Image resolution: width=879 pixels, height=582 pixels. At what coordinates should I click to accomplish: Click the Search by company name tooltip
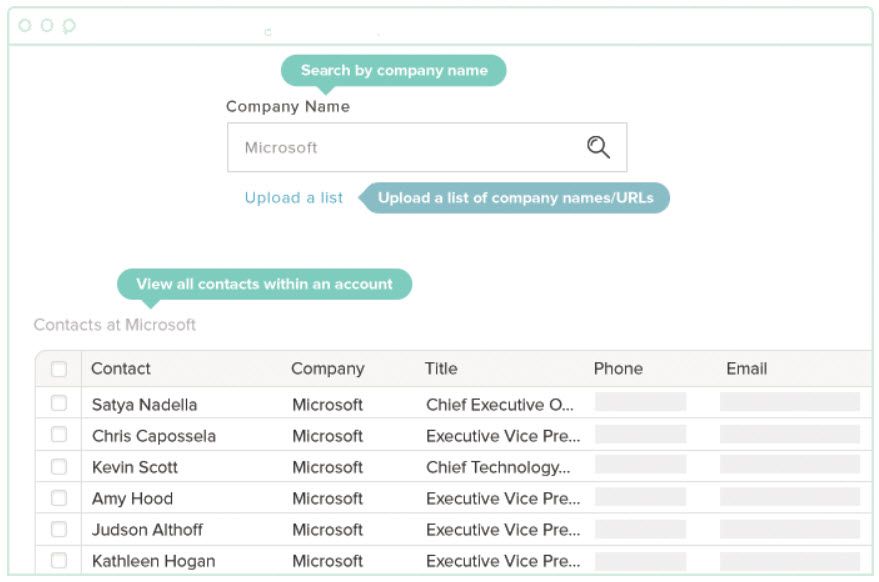click(394, 70)
